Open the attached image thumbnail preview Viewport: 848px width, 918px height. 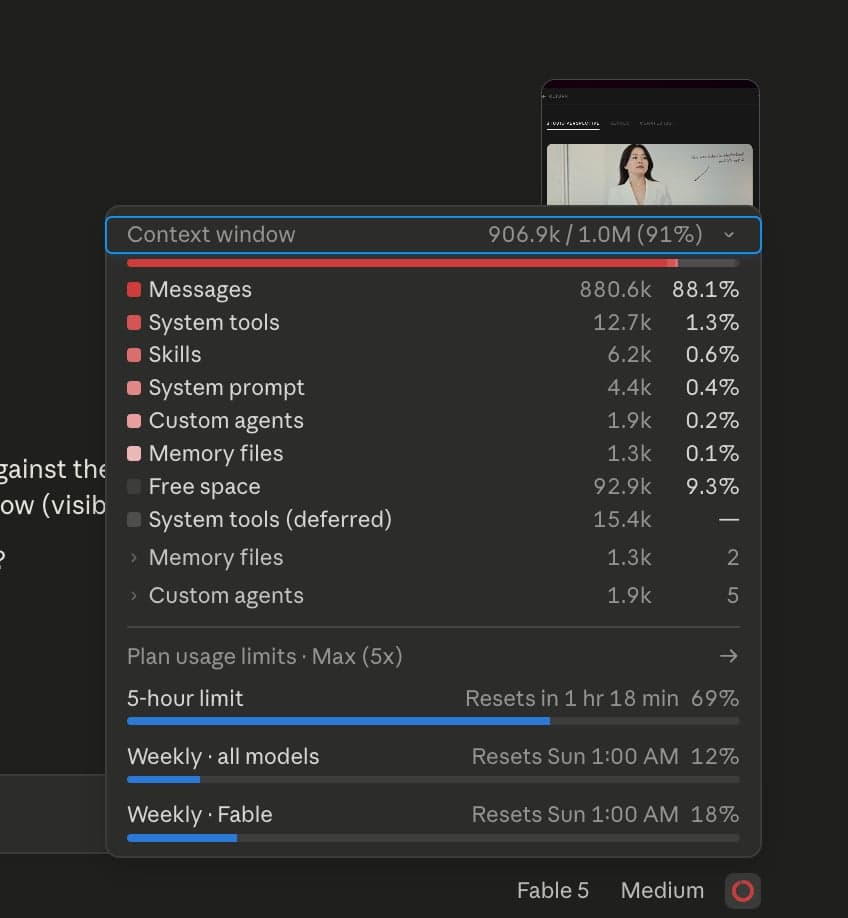pos(650,142)
